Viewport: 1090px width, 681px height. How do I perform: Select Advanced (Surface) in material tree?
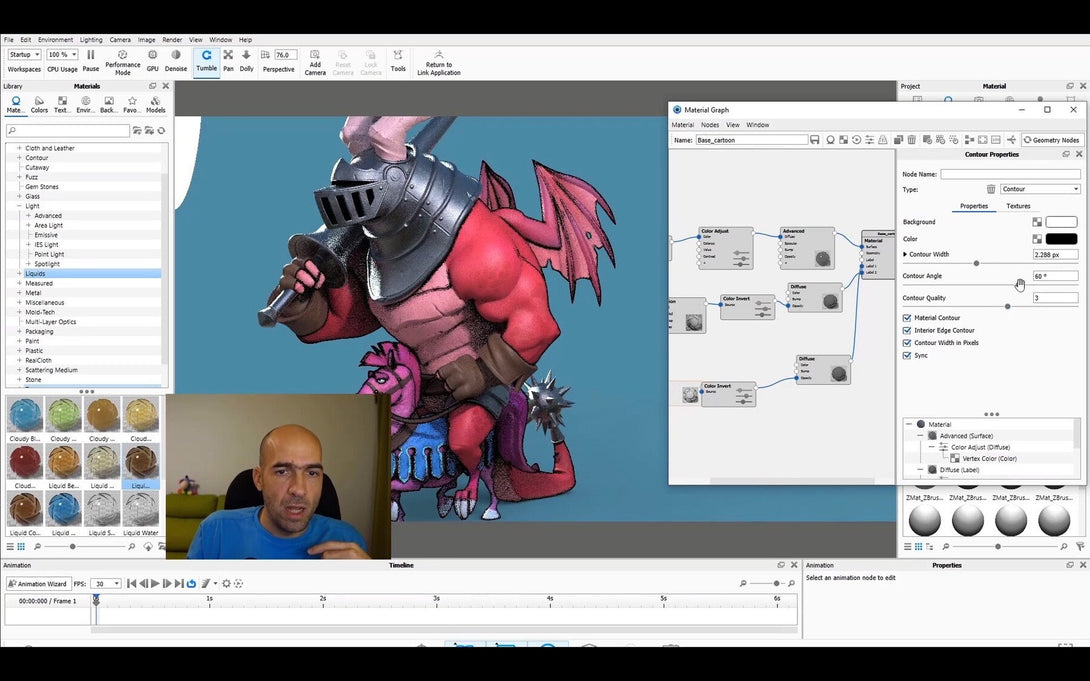pyautogui.click(x=966, y=436)
